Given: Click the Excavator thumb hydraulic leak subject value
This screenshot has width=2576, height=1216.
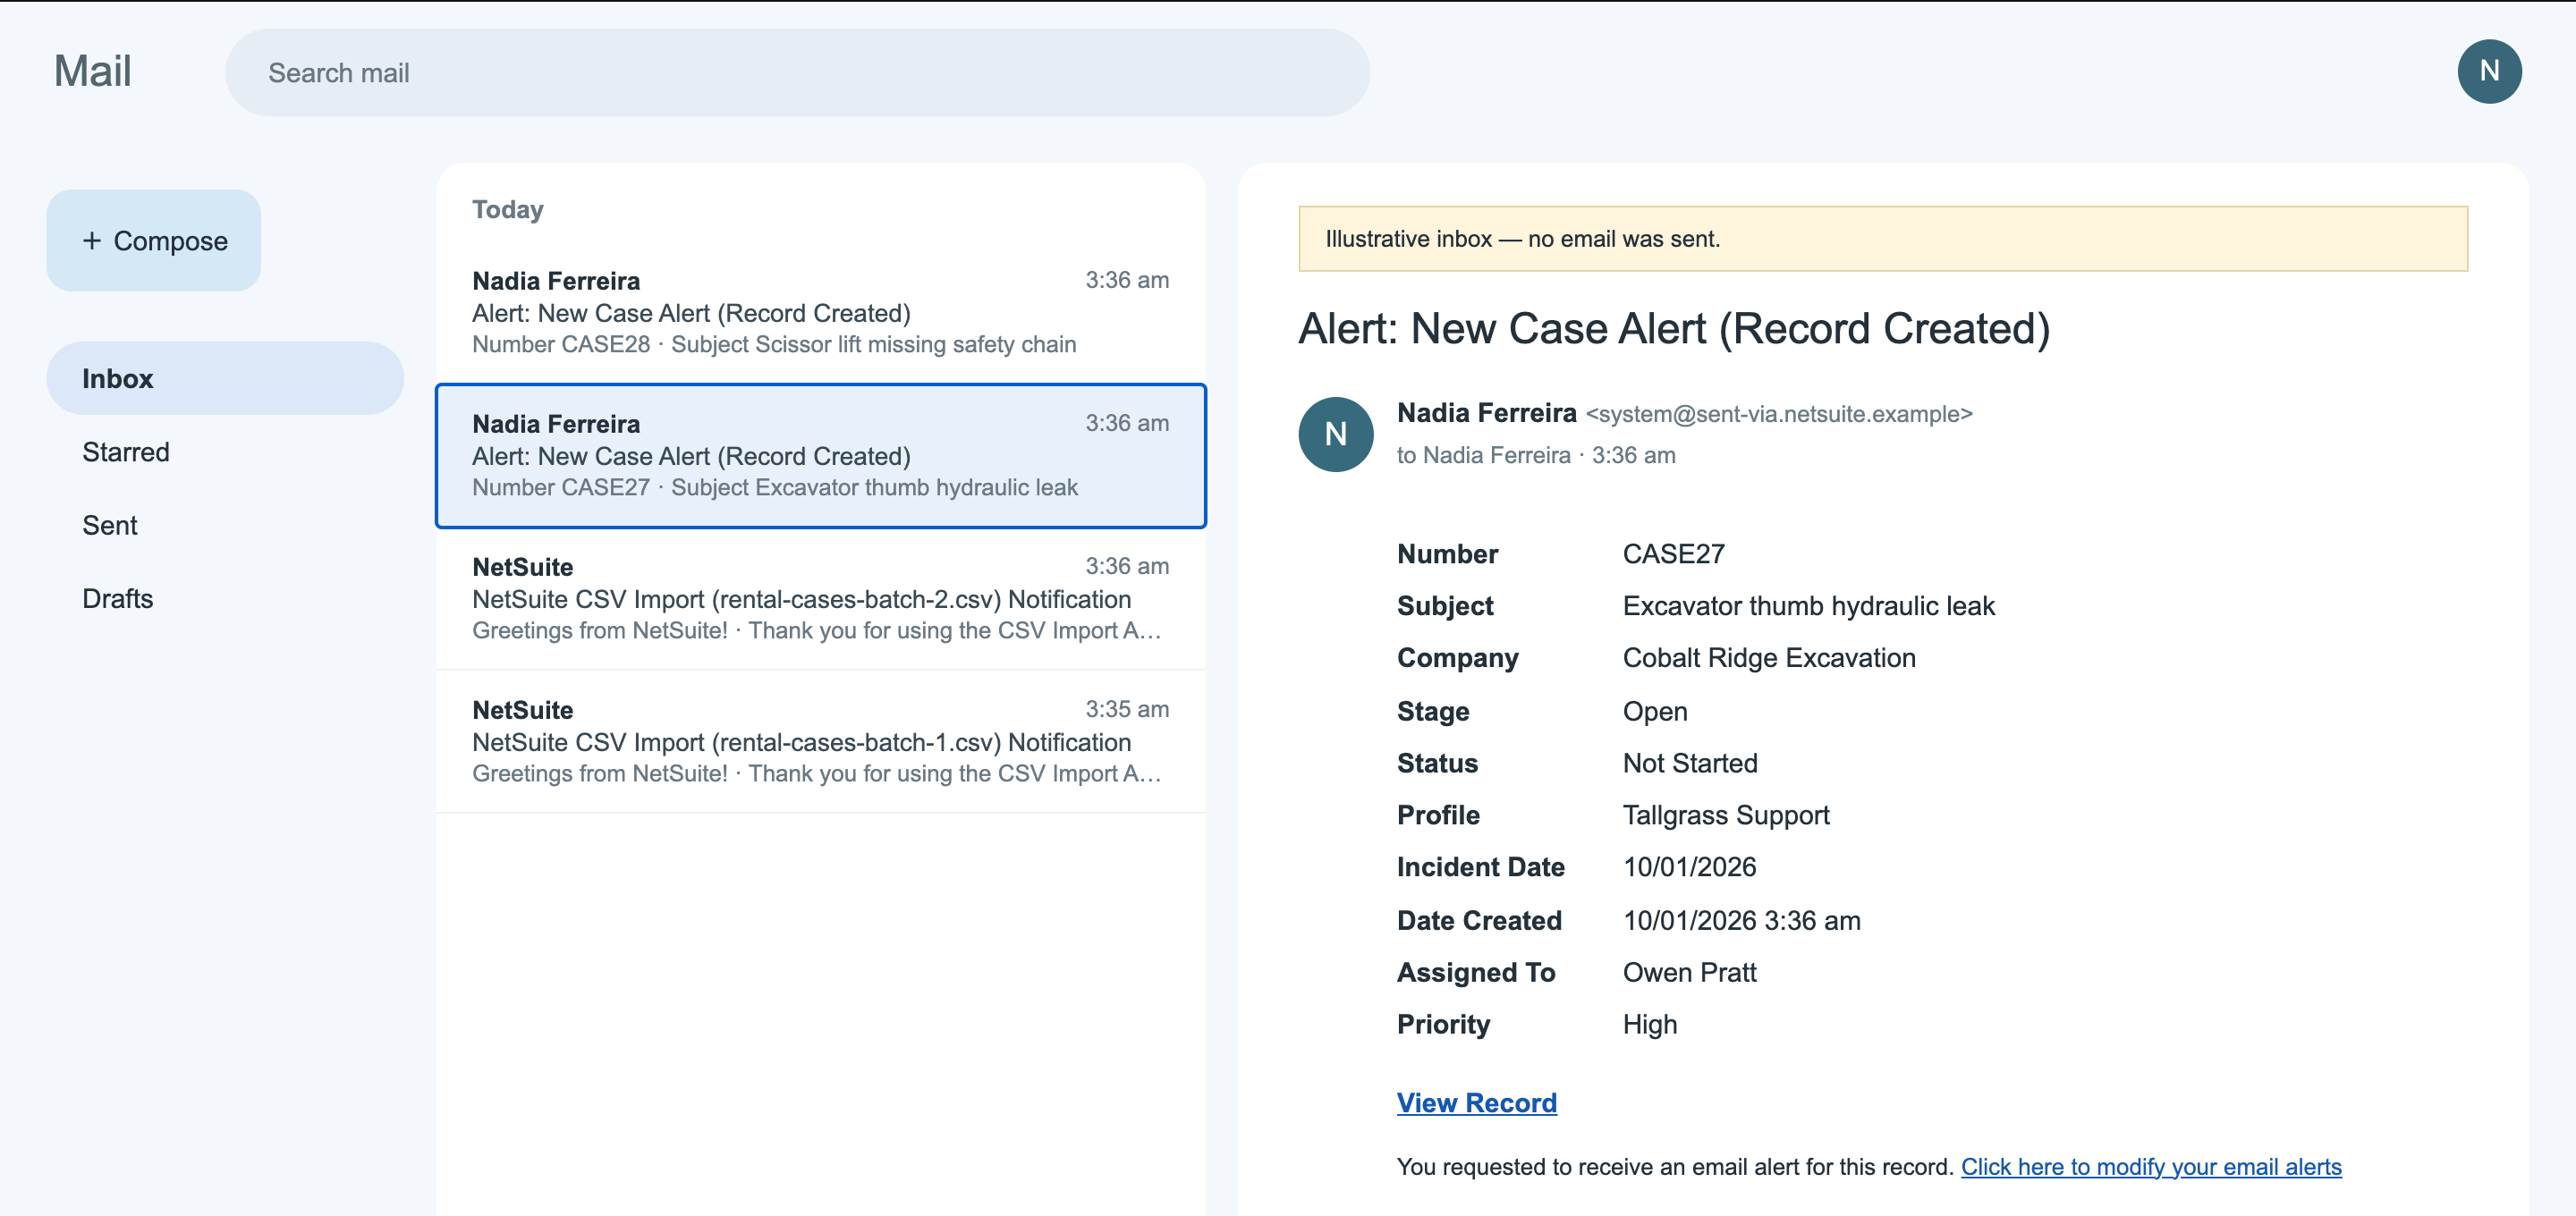Looking at the screenshot, I should coord(1808,606).
